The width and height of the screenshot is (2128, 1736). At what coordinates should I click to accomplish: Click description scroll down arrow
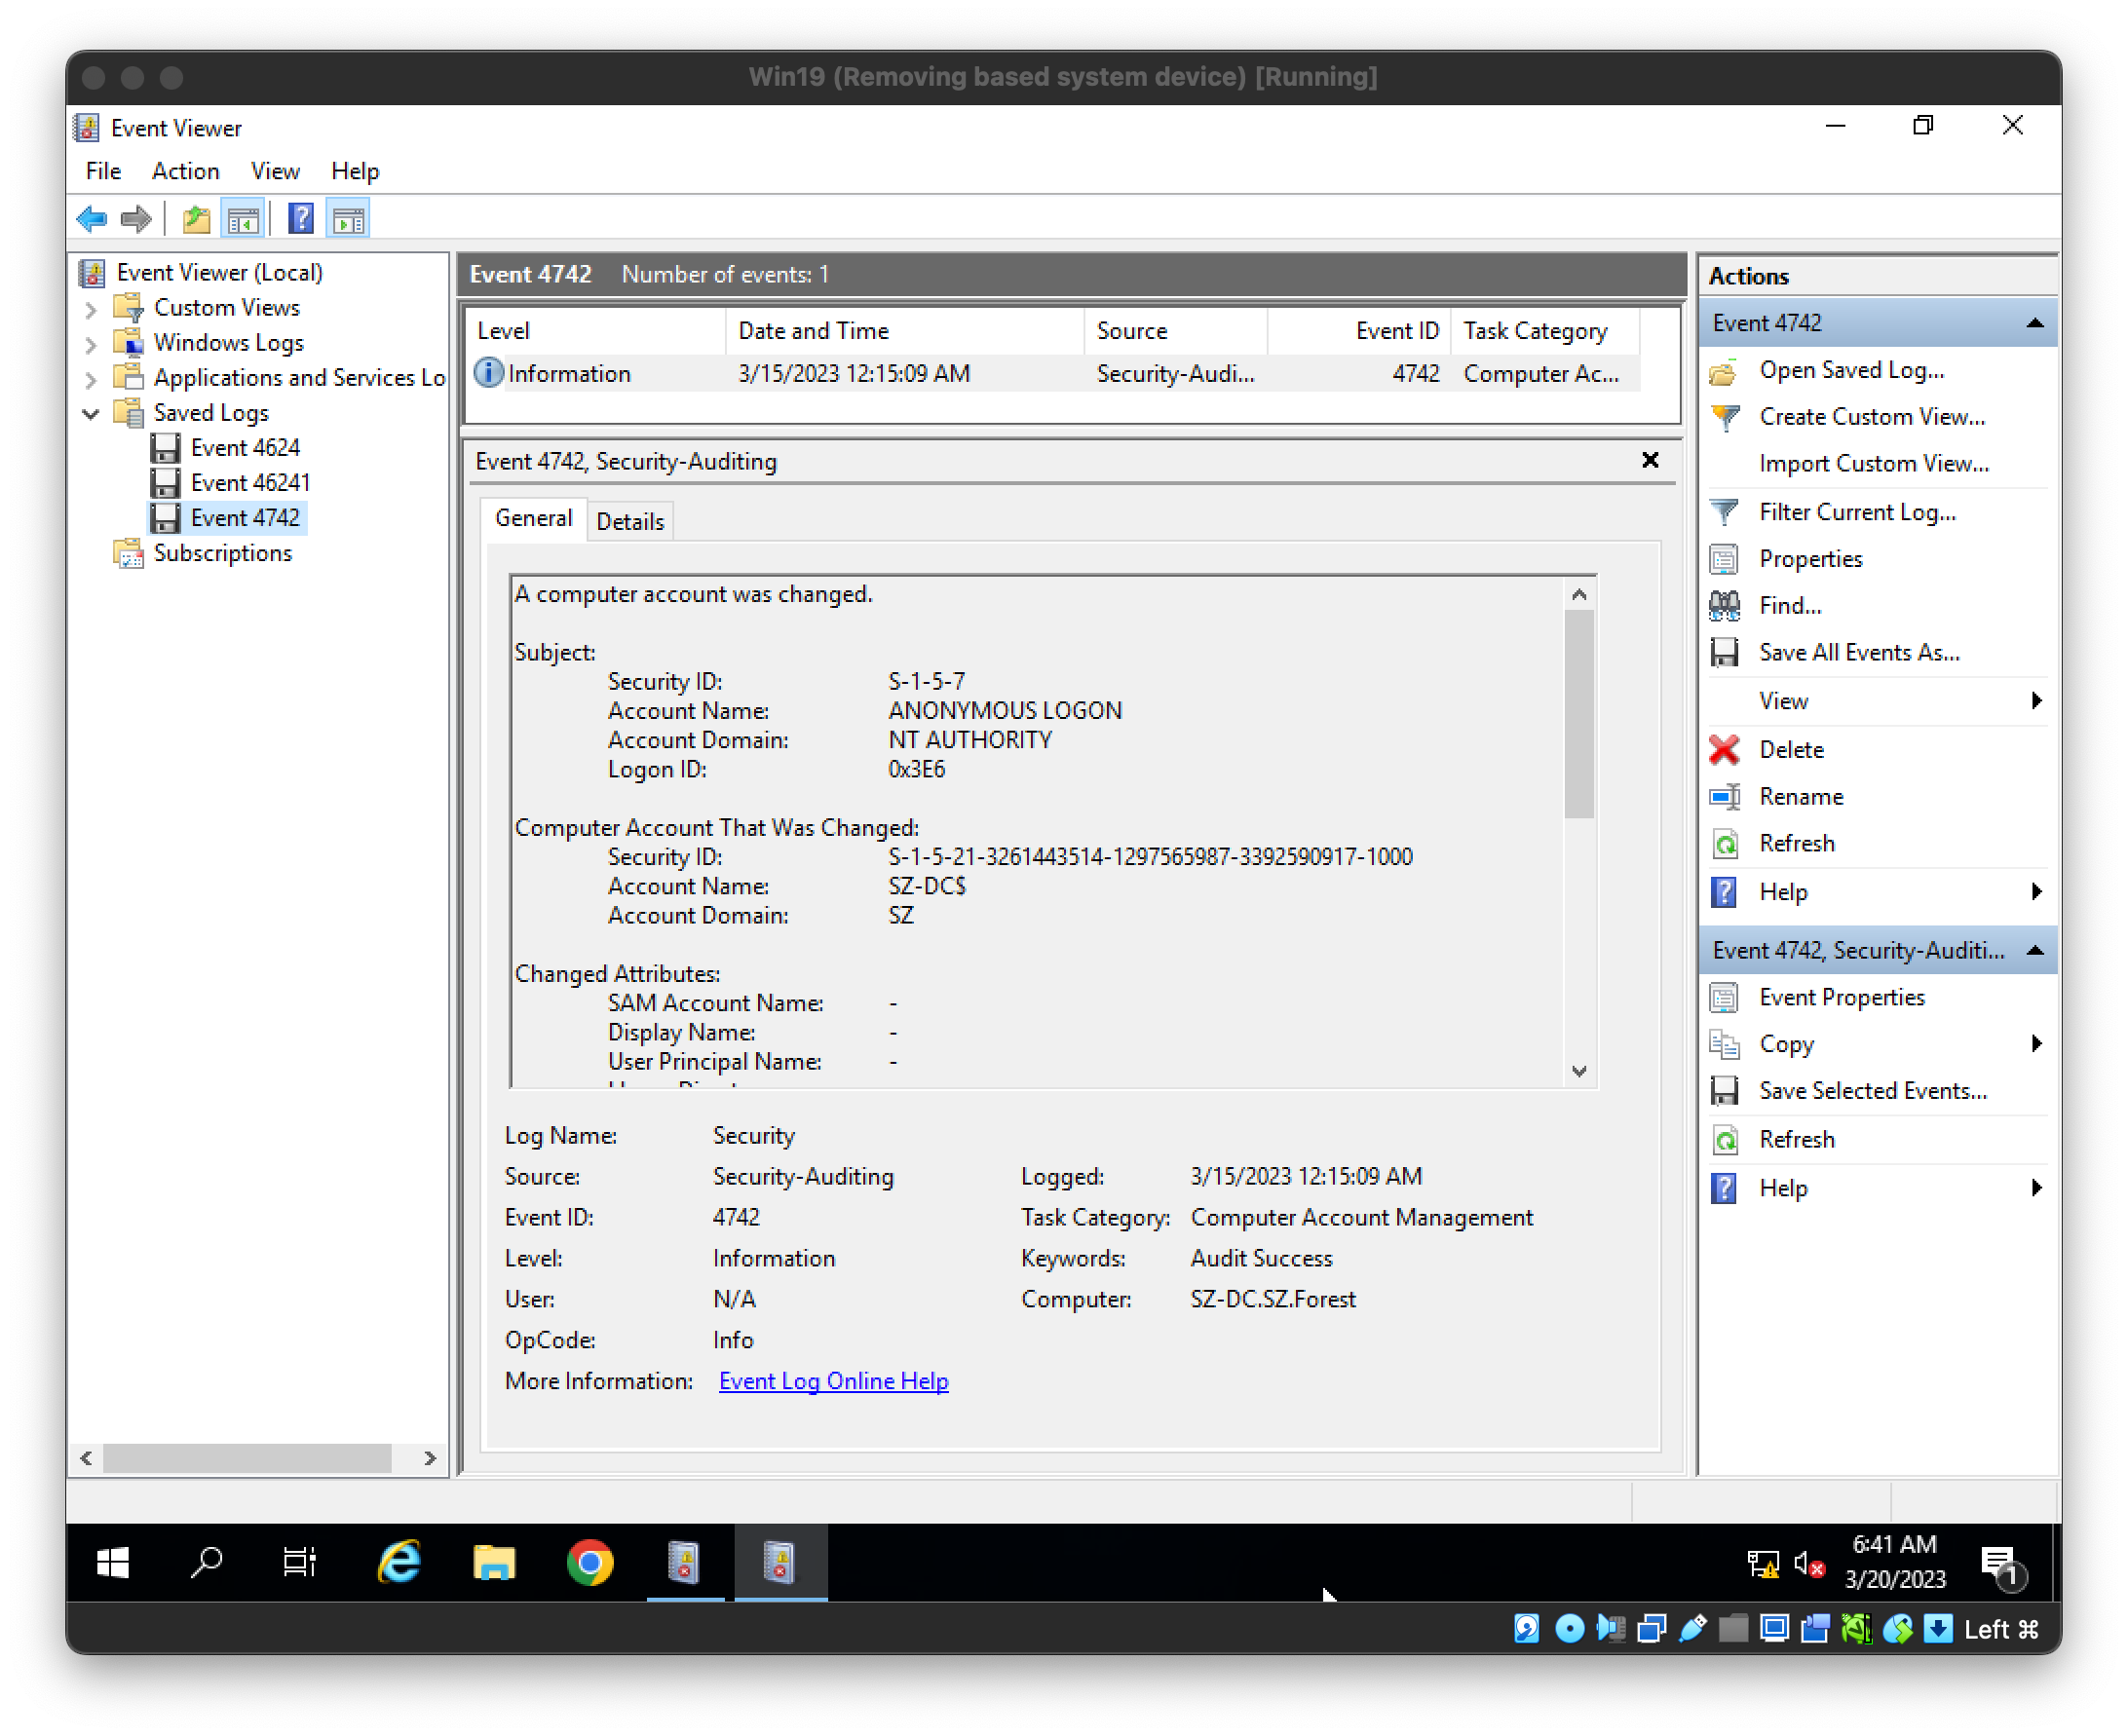point(1579,1072)
